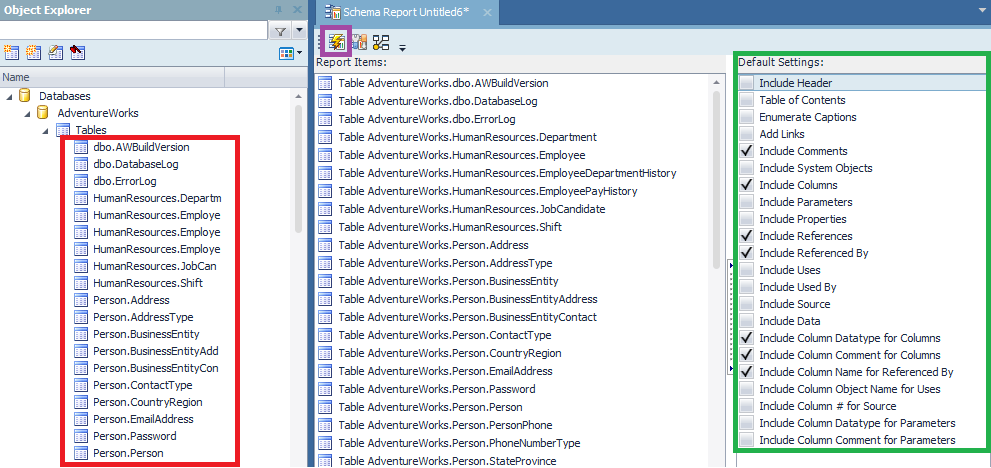Viewport: 991px width, 468px height.
Task: Click the third icon in the report toolbar
Action: (x=381, y=42)
